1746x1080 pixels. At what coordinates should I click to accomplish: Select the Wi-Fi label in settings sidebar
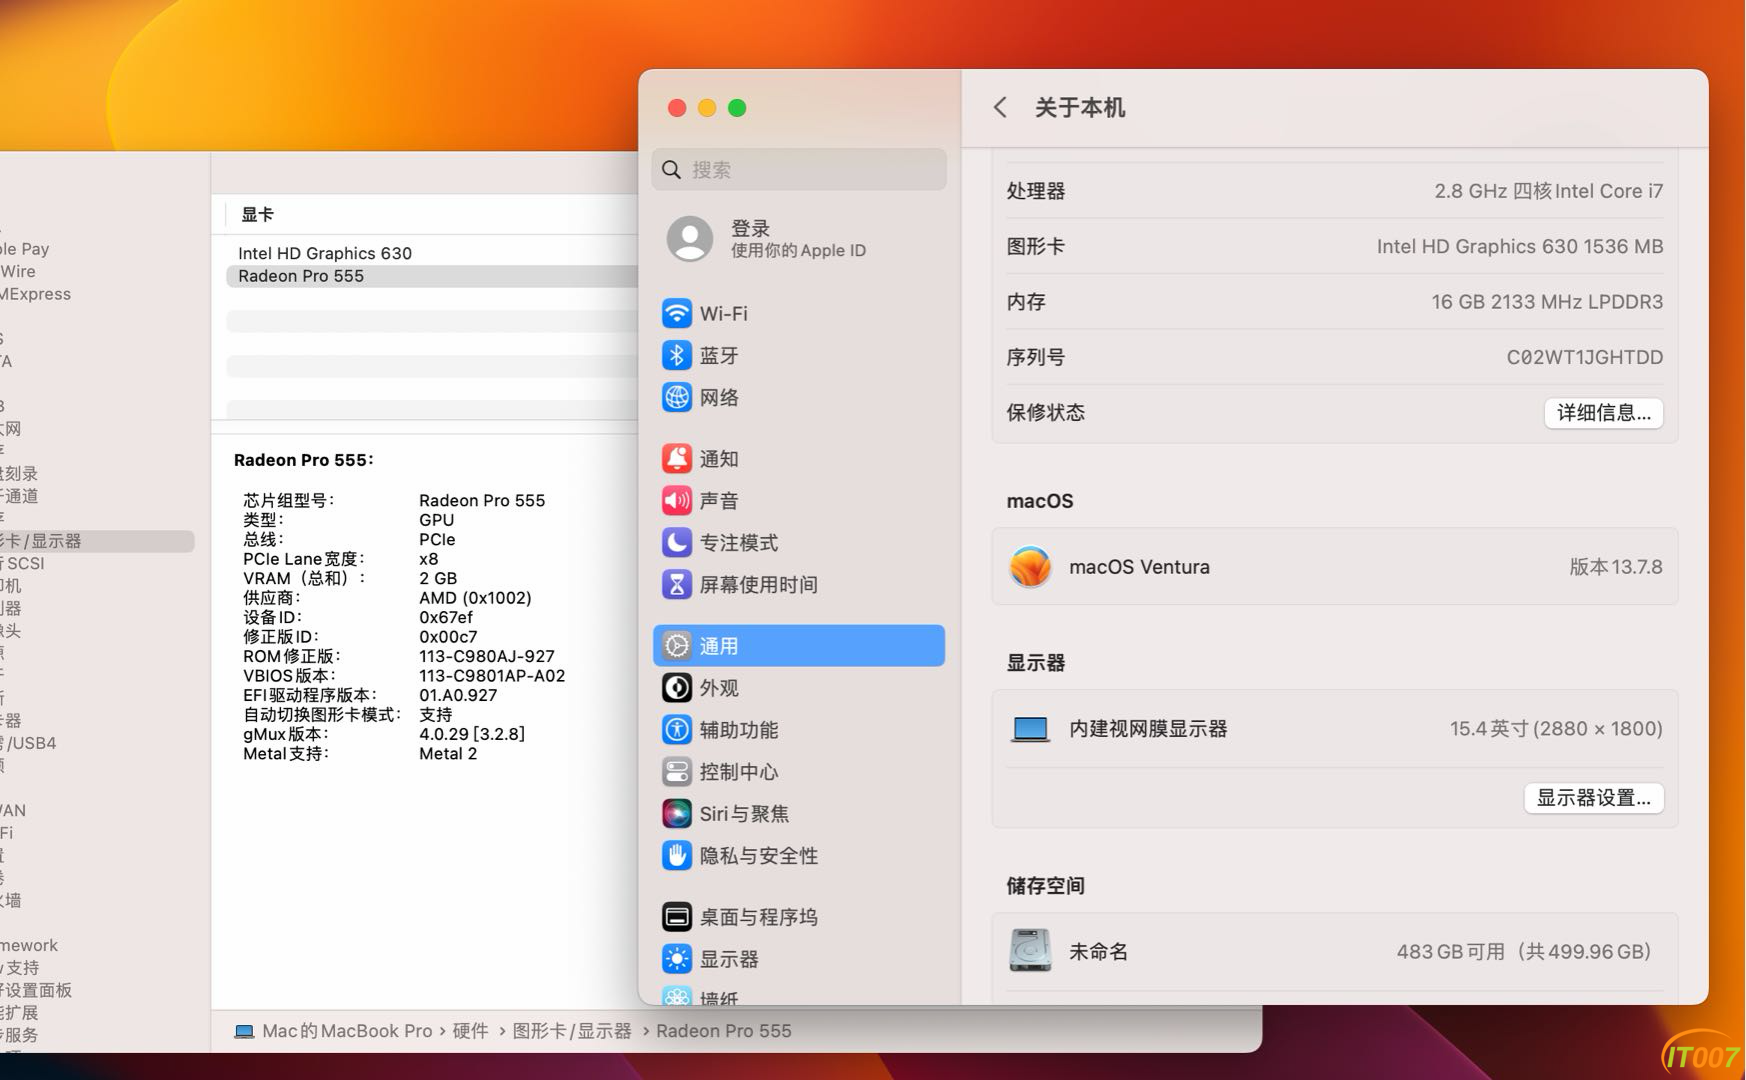coord(724,313)
